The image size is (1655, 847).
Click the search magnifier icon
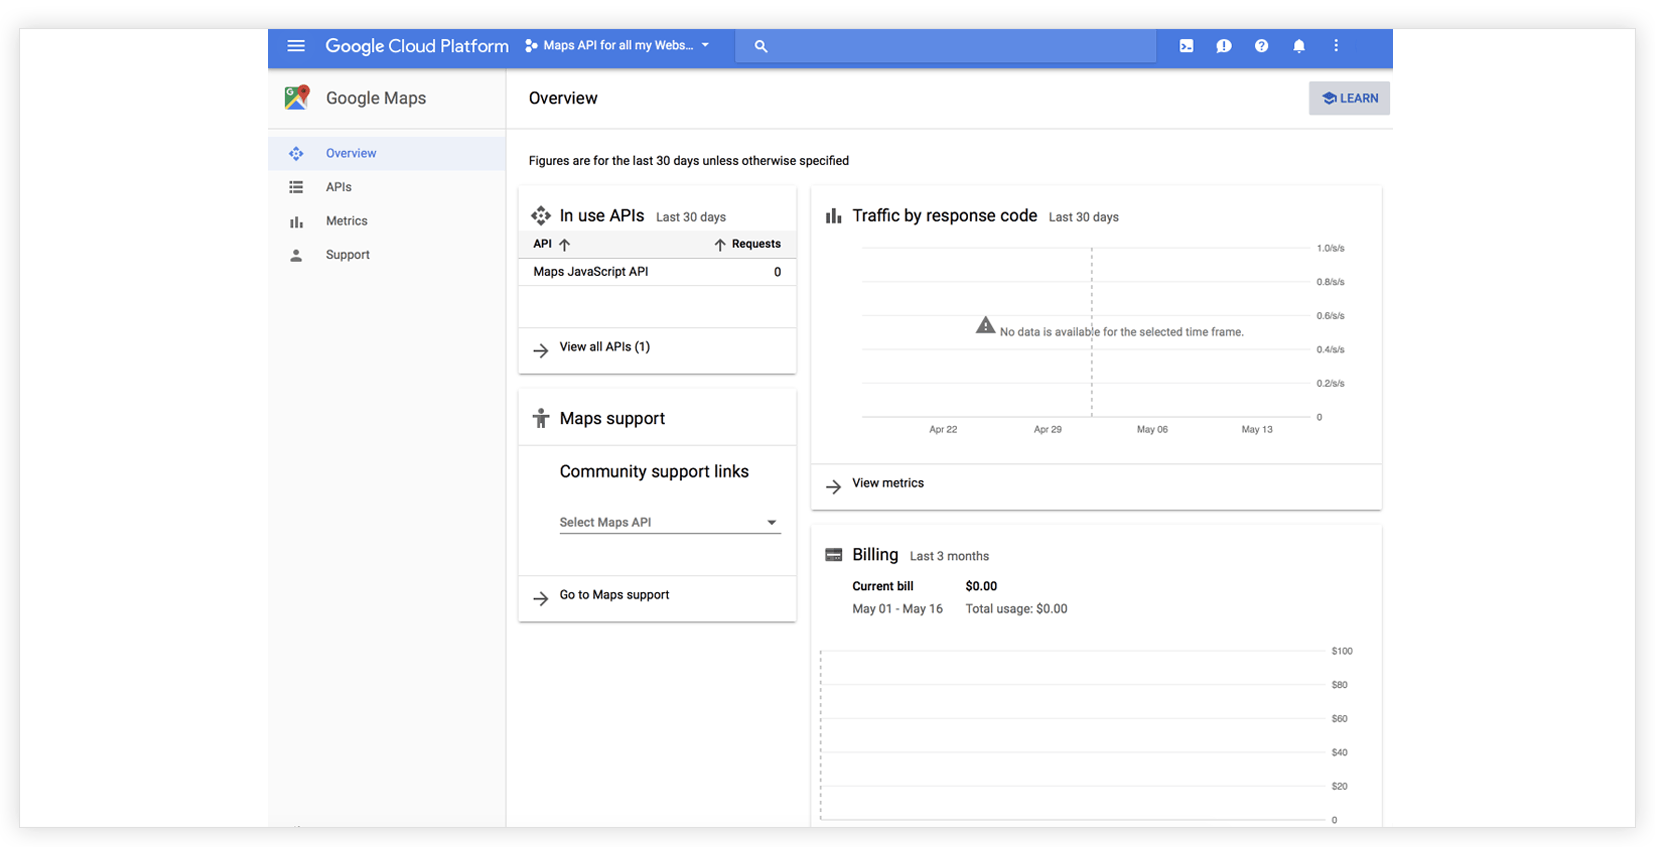pos(761,46)
